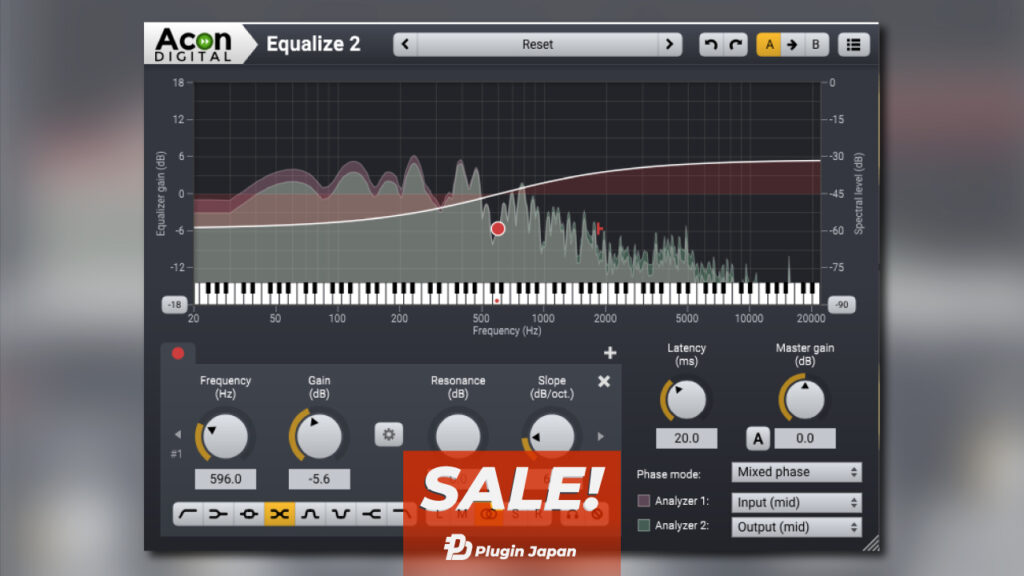Toggle automatic master gain A button
The height and width of the screenshot is (576, 1024).
759,438
